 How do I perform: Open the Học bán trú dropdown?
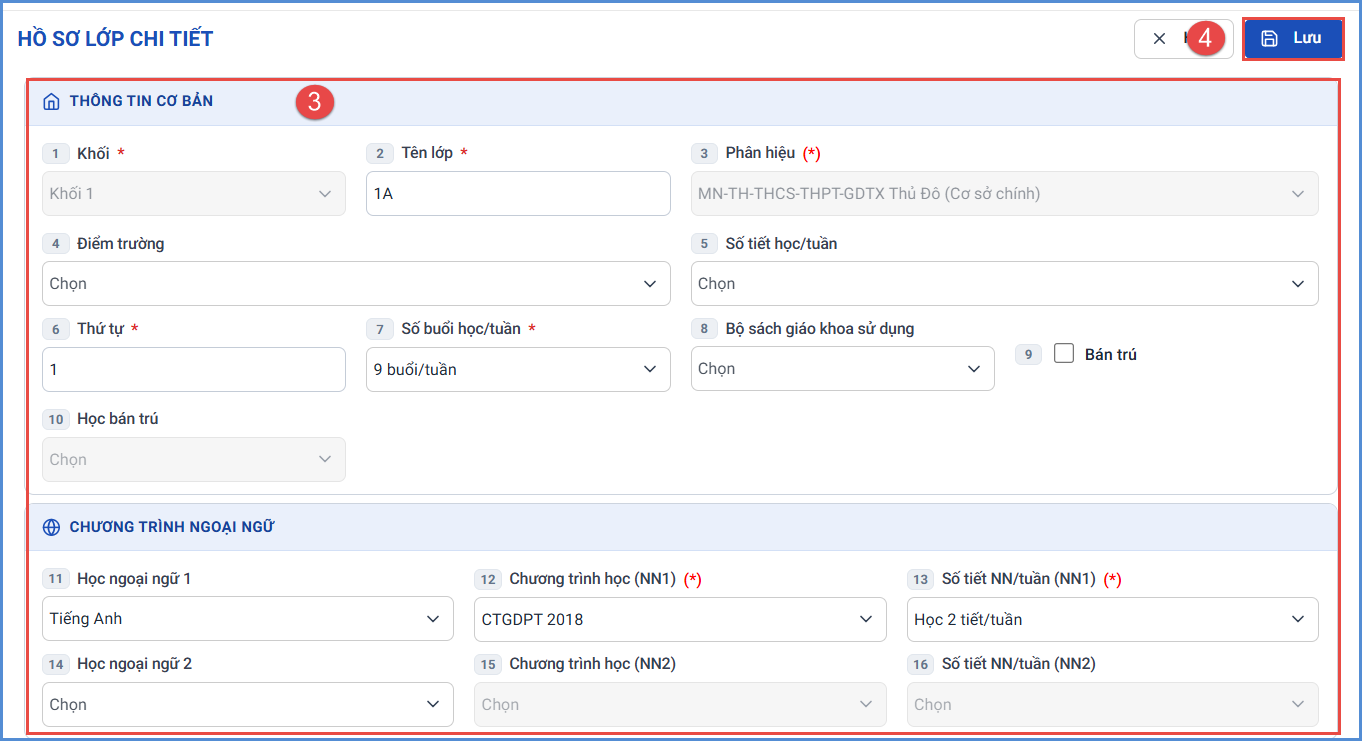tap(194, 460)
